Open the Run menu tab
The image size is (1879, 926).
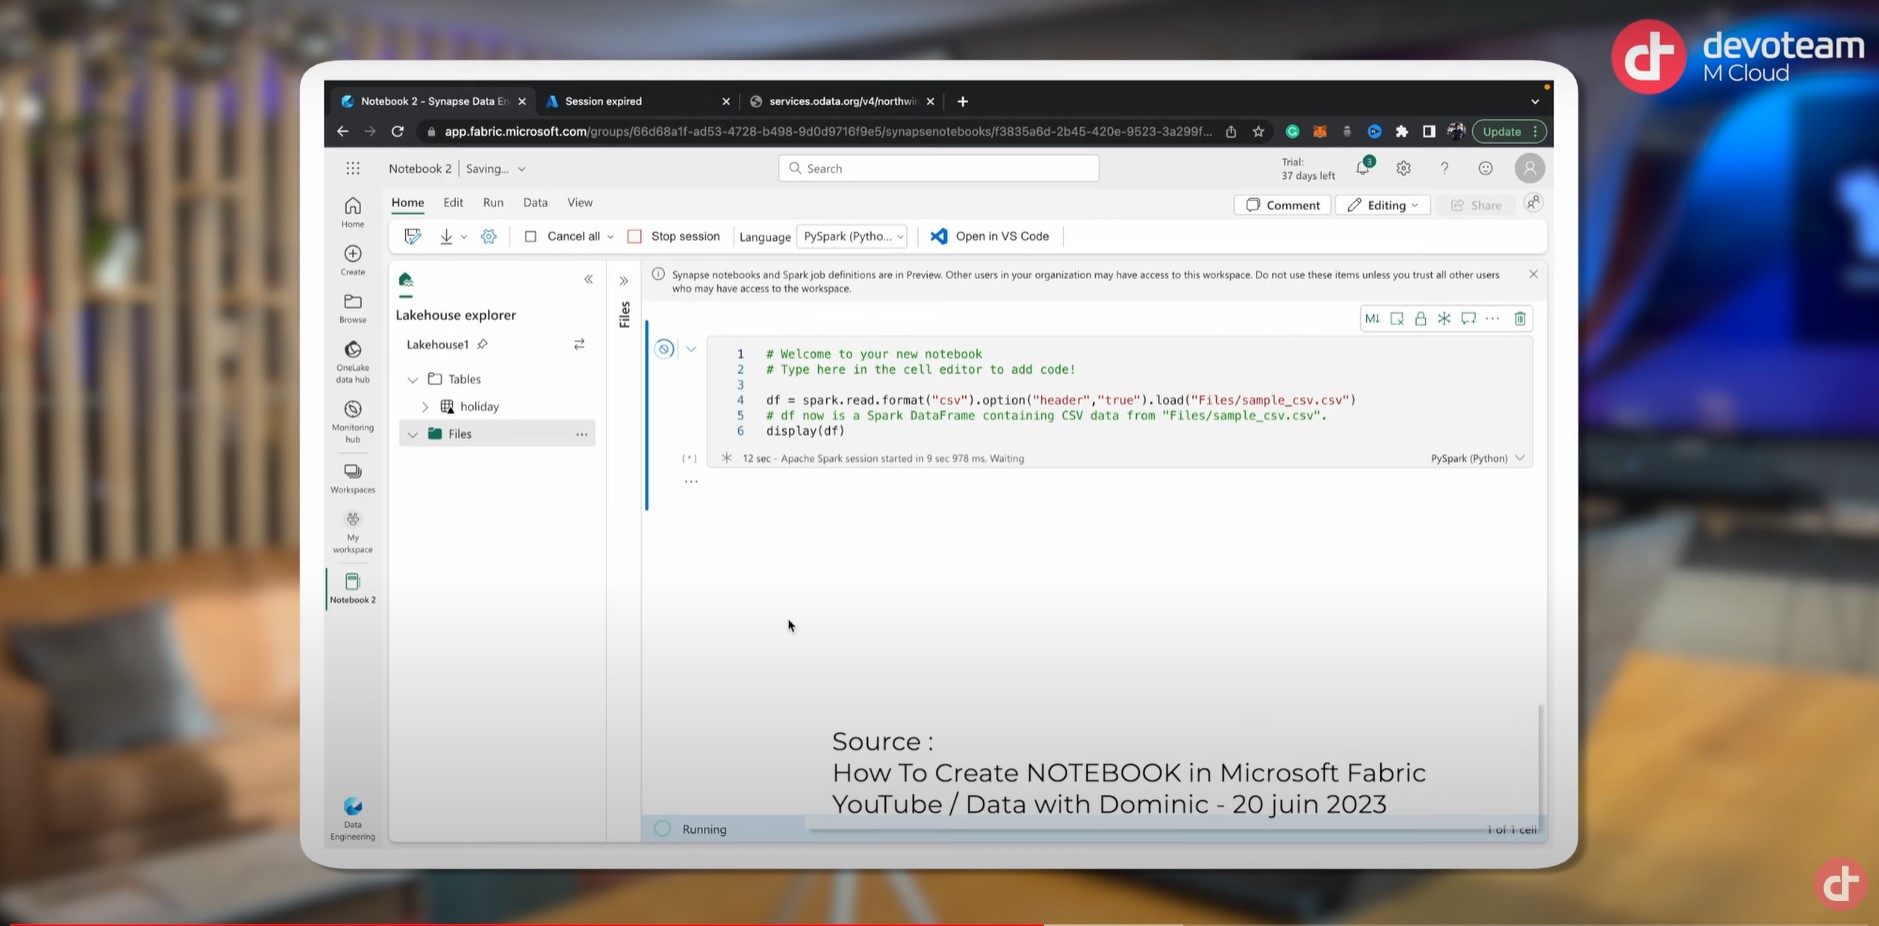pyautogui.click(x=493, y=203)
